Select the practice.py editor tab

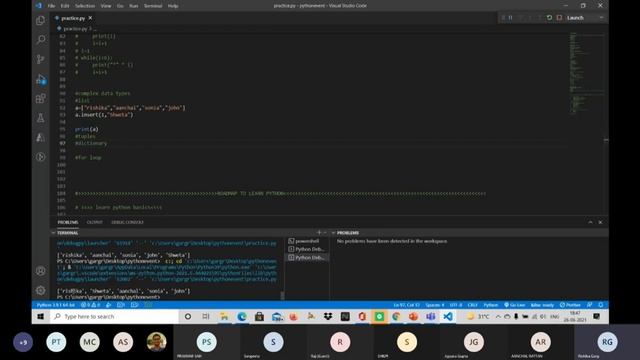73,18
